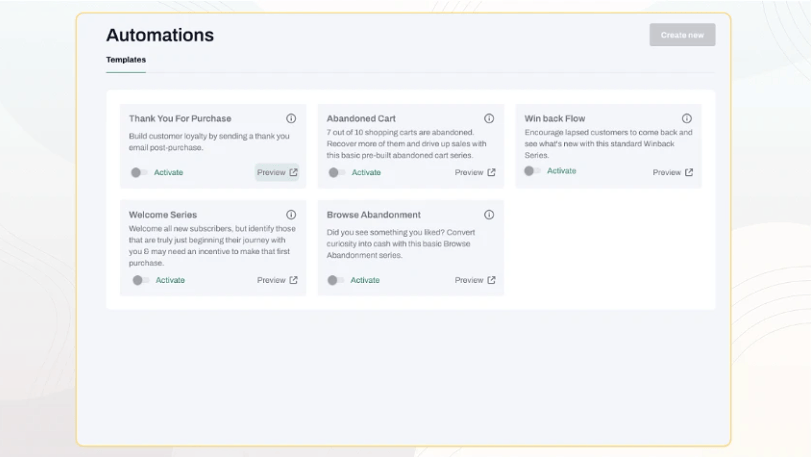Open Win back Flow preview
The width and height of the screenshot is (811, 457).
(673, 172)
